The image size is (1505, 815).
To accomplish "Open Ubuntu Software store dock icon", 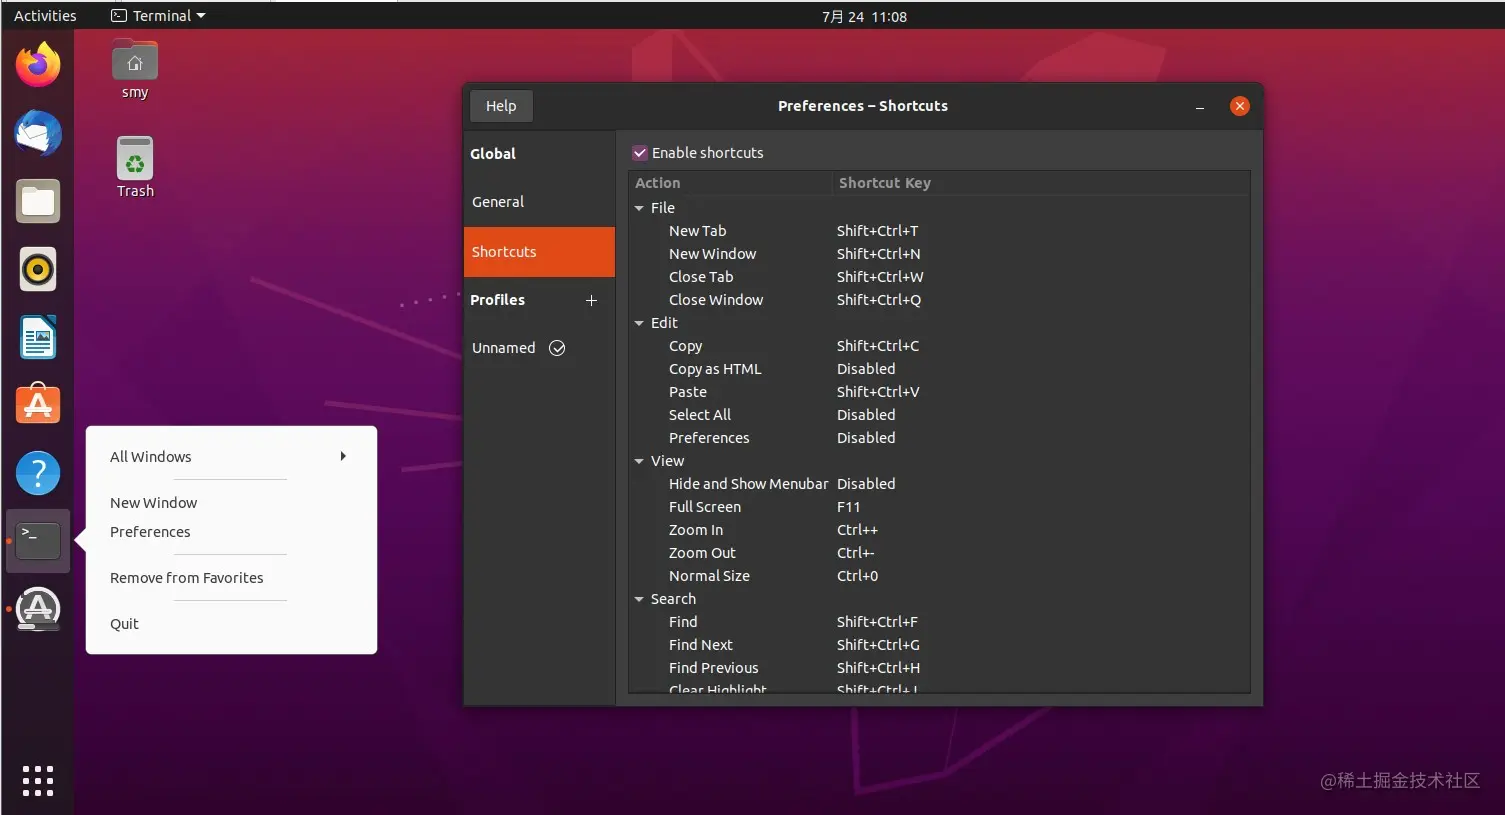I will click(x=38, y=405).
